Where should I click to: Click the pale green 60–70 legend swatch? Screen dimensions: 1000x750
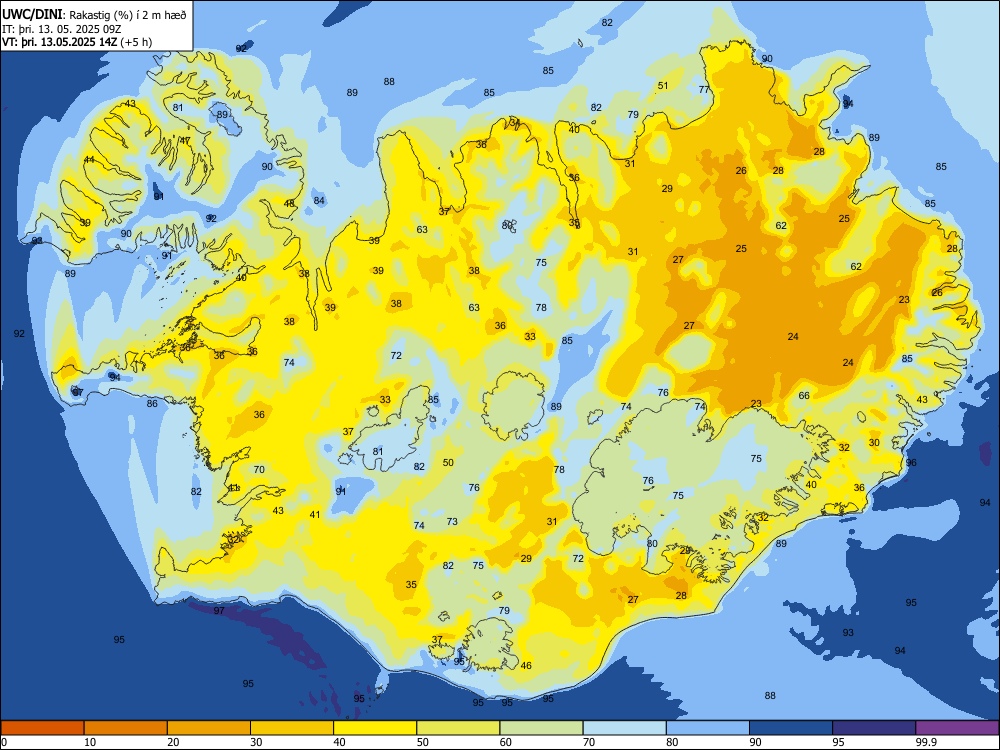[x=541, y=728]
